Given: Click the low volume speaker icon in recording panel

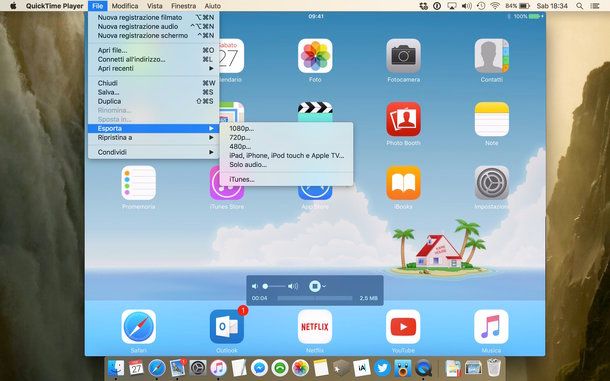Looking at the screenshot, I should [x=254, y=286].
